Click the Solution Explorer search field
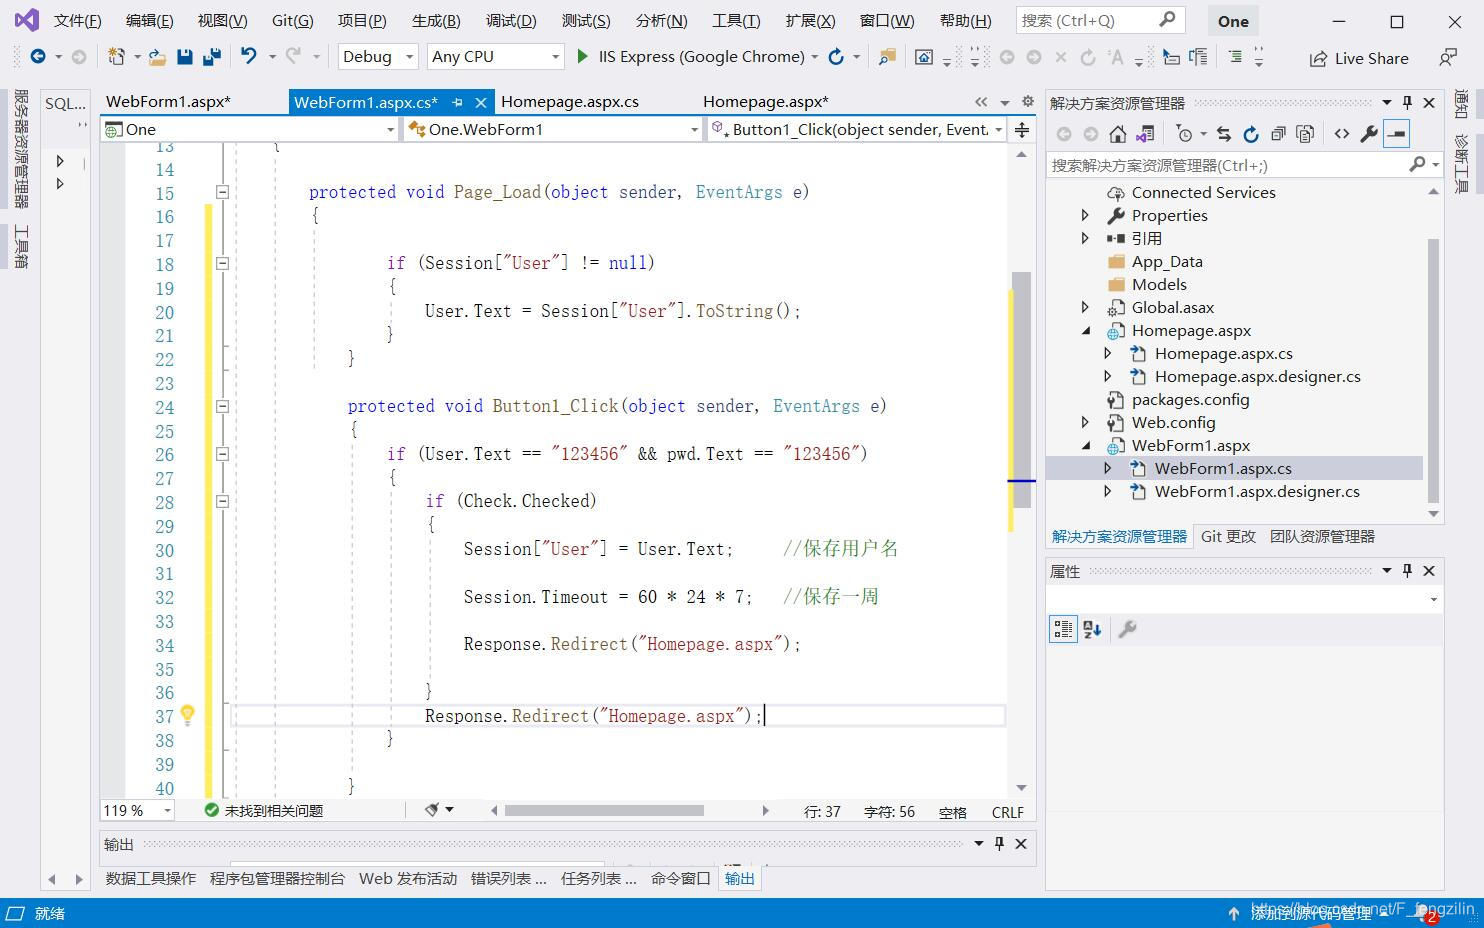 [1225, 165]
